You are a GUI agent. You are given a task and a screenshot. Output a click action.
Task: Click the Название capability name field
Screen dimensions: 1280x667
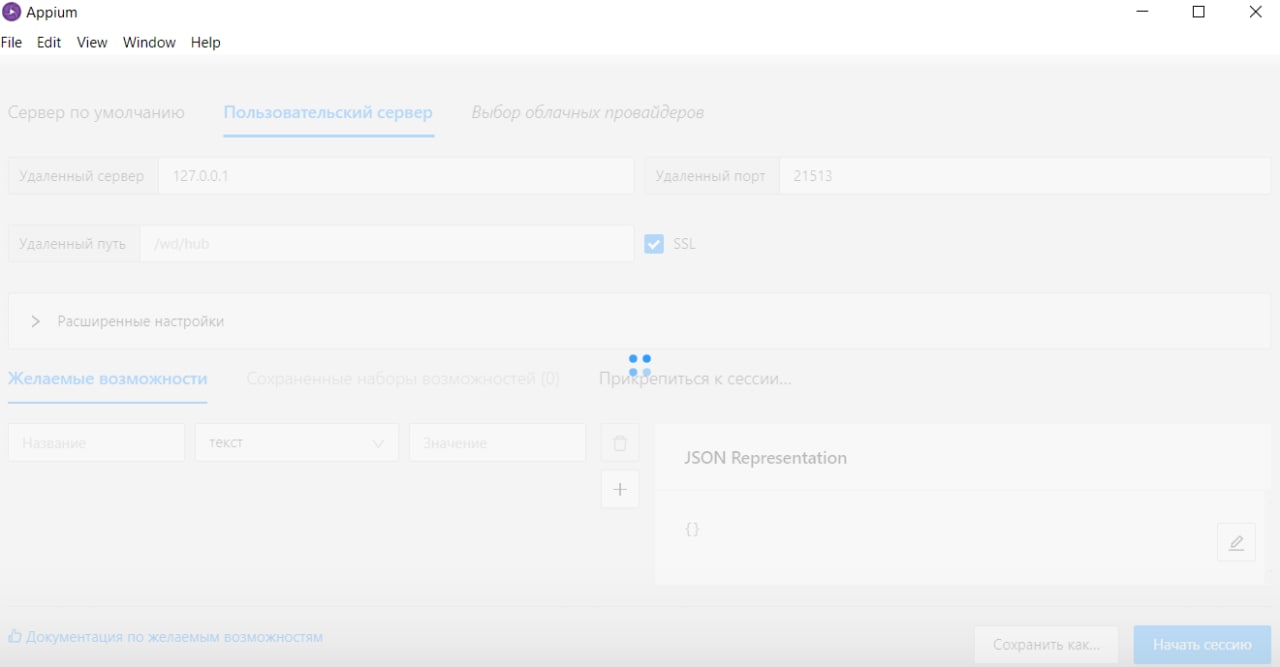click(96, 442)
